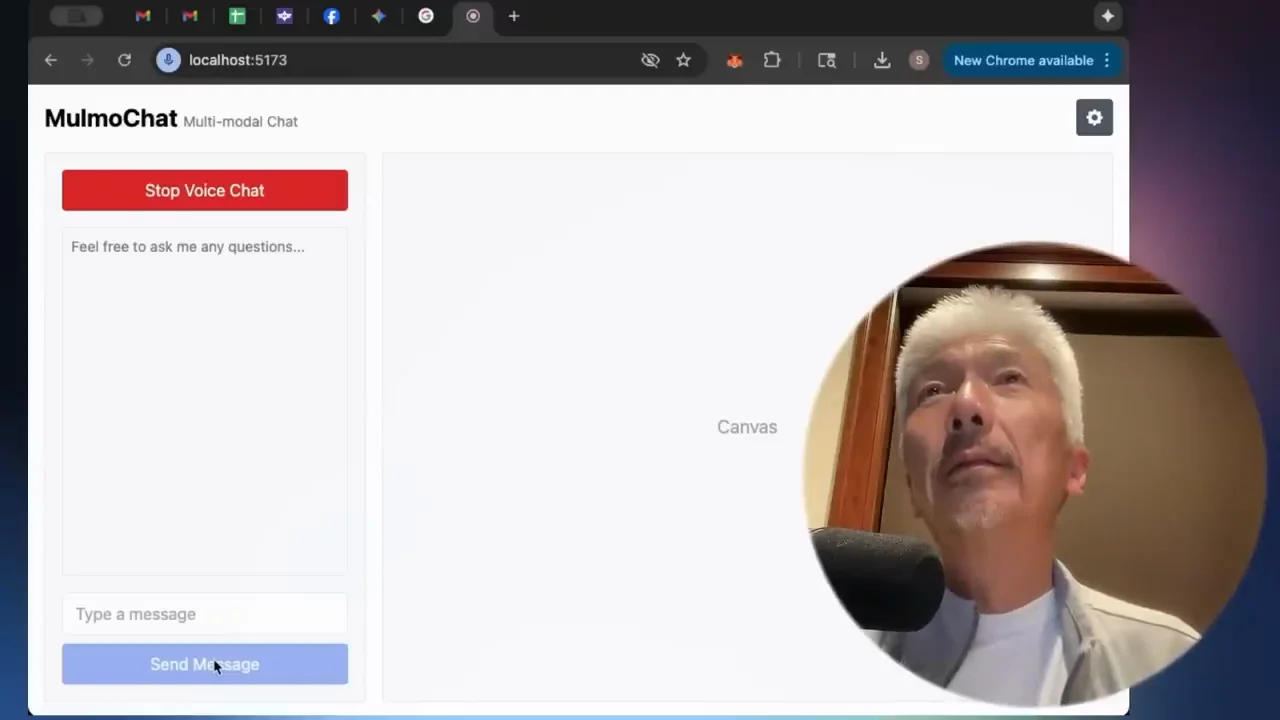Click Stop Voice Chat button
This screenshot has height=720, width=1280.
(205, 190)
